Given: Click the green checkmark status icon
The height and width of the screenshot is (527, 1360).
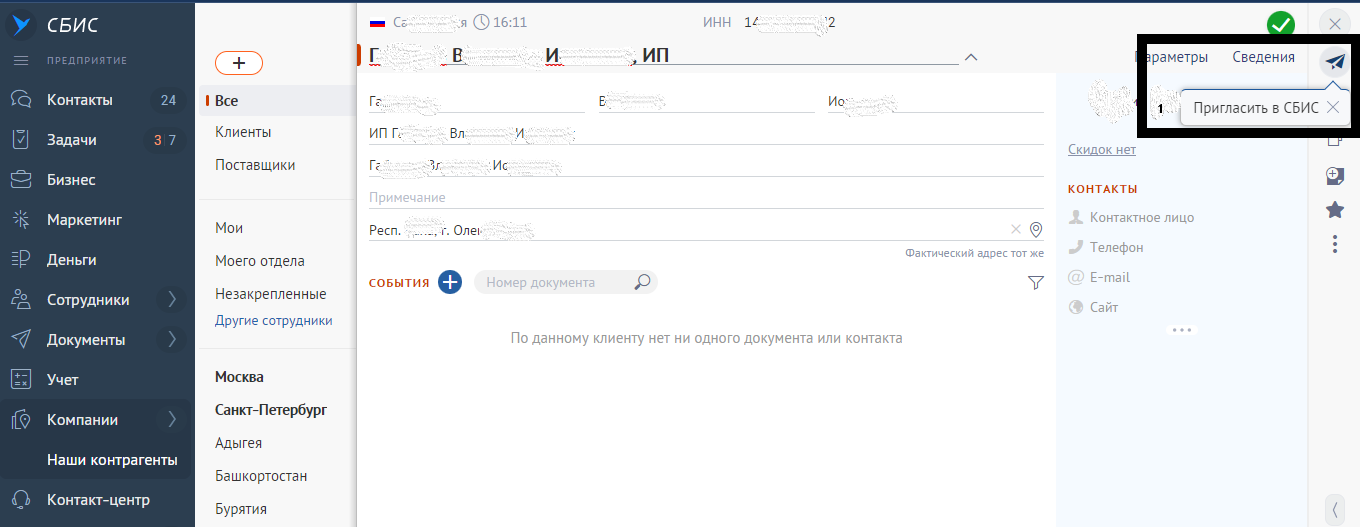Looking at the screenshot, I should pos(1280,24).
